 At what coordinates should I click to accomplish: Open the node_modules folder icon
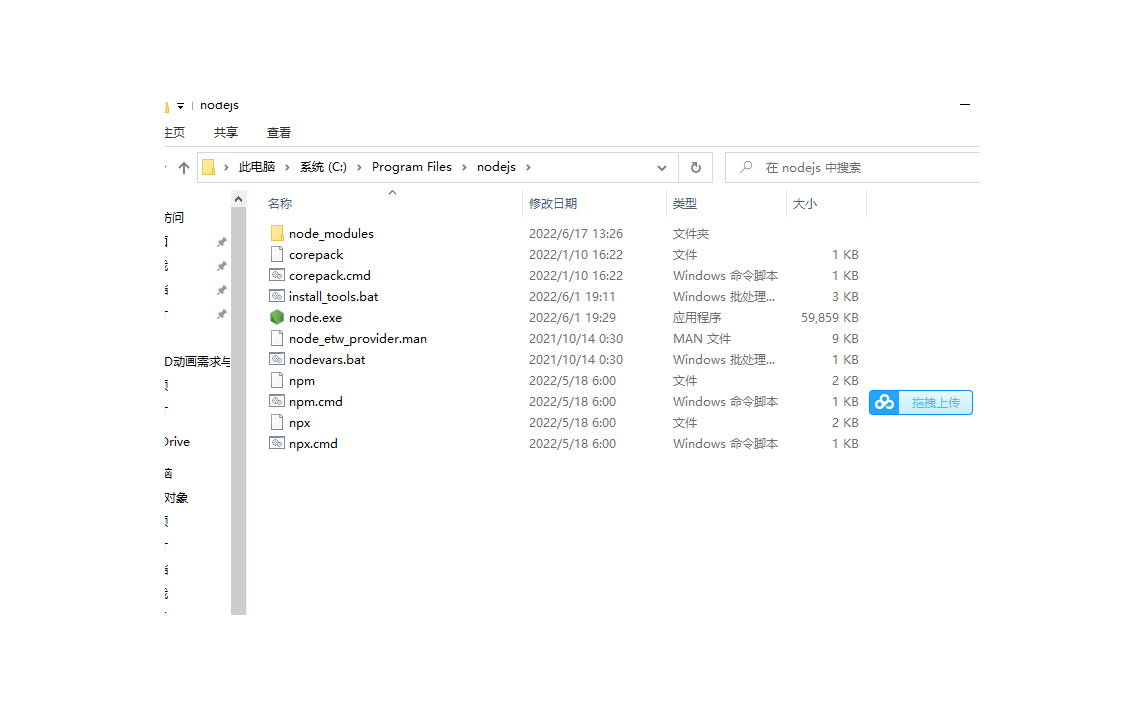pyautogui.click(x=277, y=233)
